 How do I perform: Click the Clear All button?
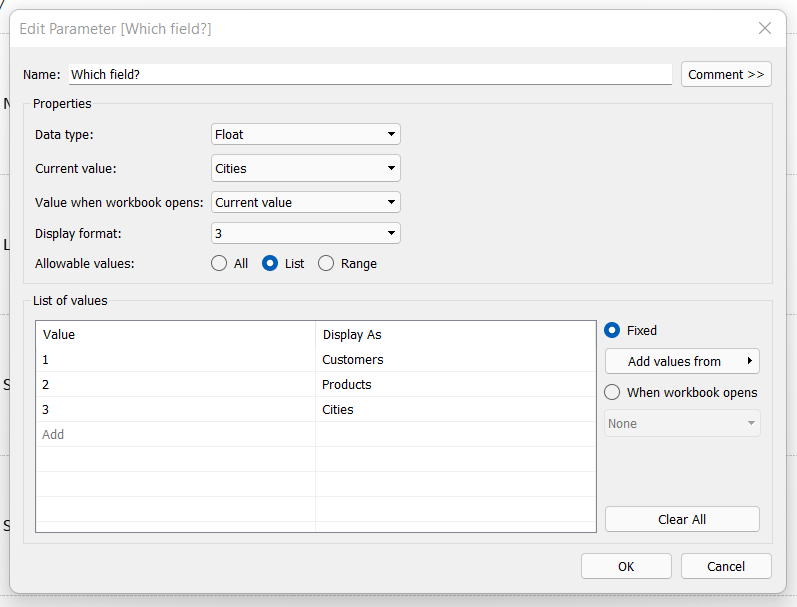coord(682,519)
